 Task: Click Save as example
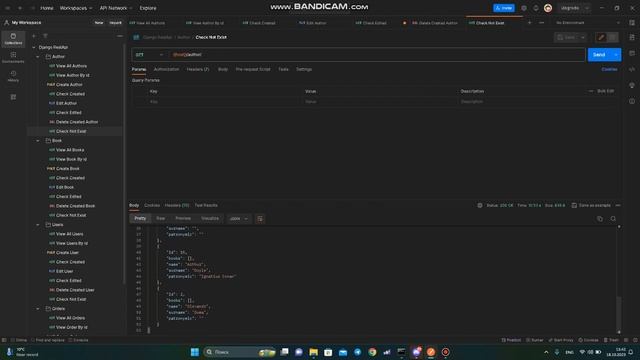591,205
